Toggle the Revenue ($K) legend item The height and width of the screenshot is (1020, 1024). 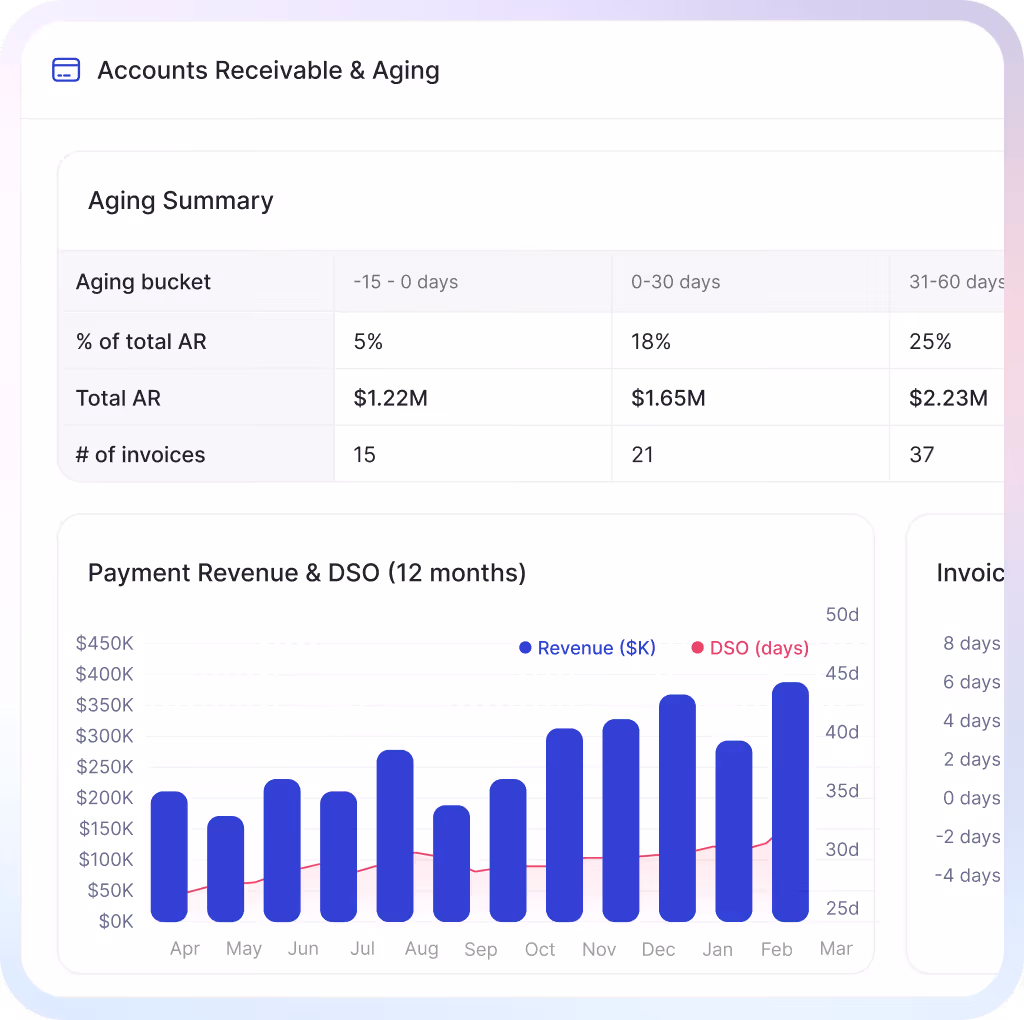(587, 648)
